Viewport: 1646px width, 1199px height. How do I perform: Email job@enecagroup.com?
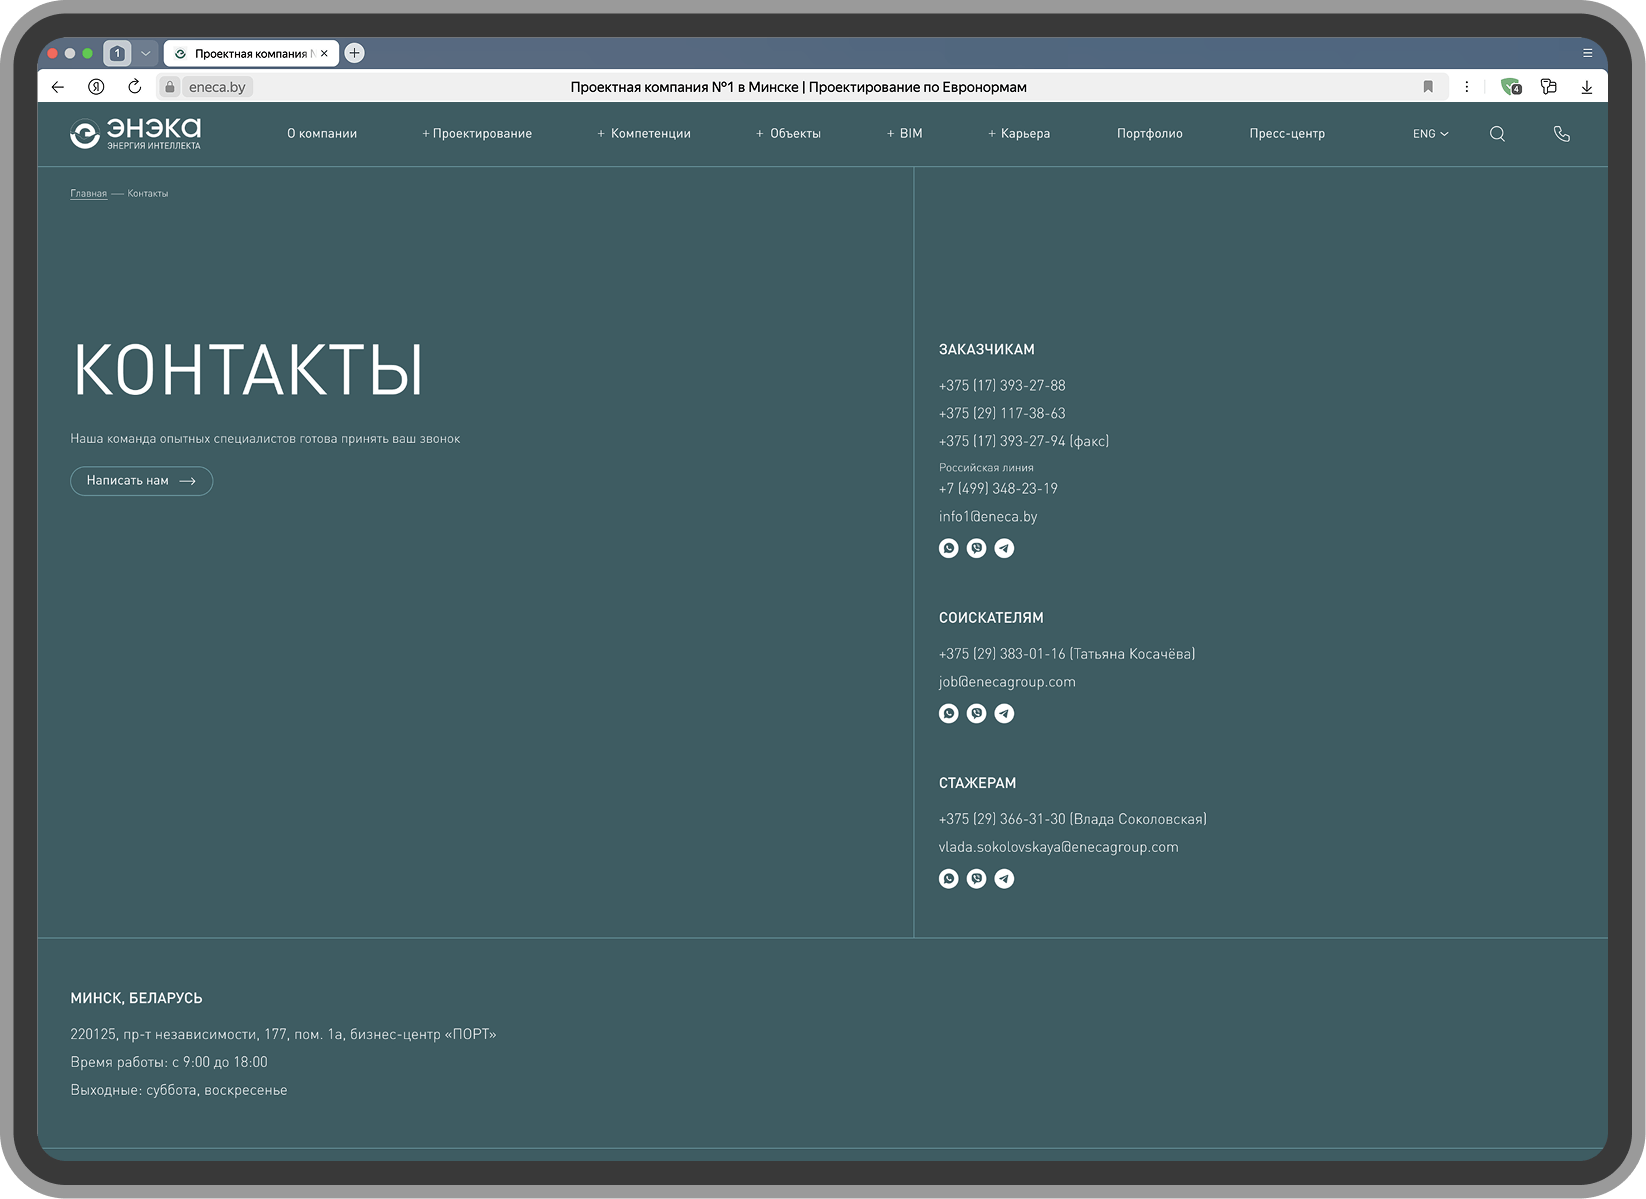point(1007,682)
